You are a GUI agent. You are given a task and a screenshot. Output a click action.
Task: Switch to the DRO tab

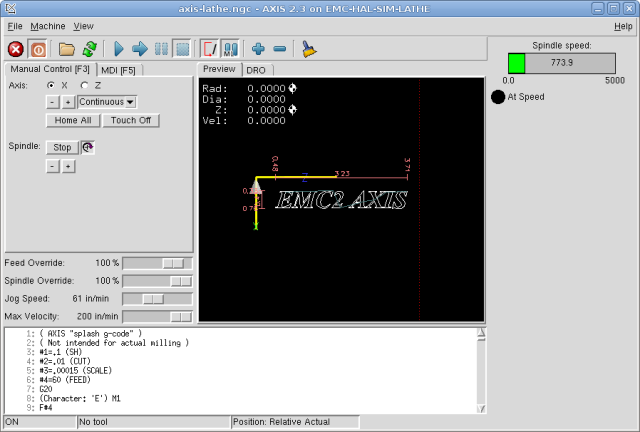pyautogui.click(x=256, y=70)
